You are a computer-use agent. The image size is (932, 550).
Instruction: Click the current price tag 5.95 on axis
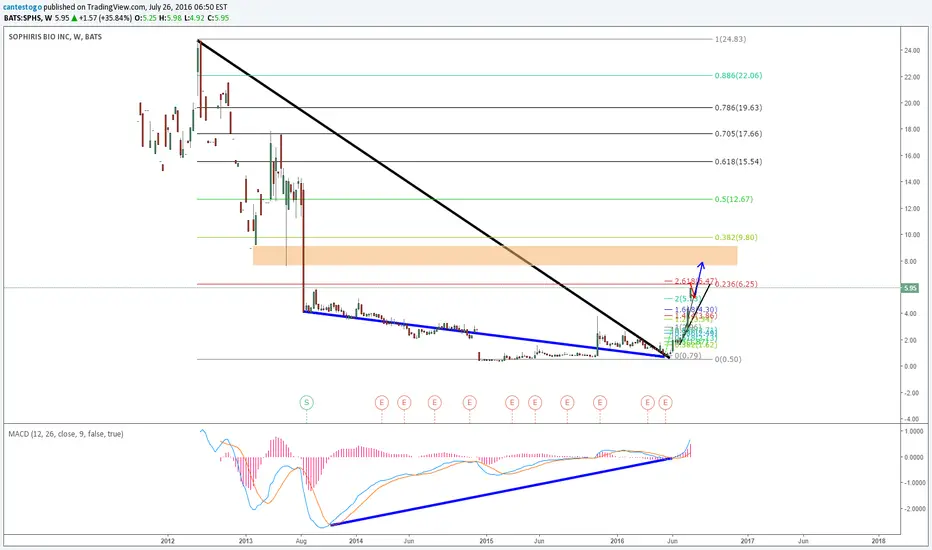910,288
